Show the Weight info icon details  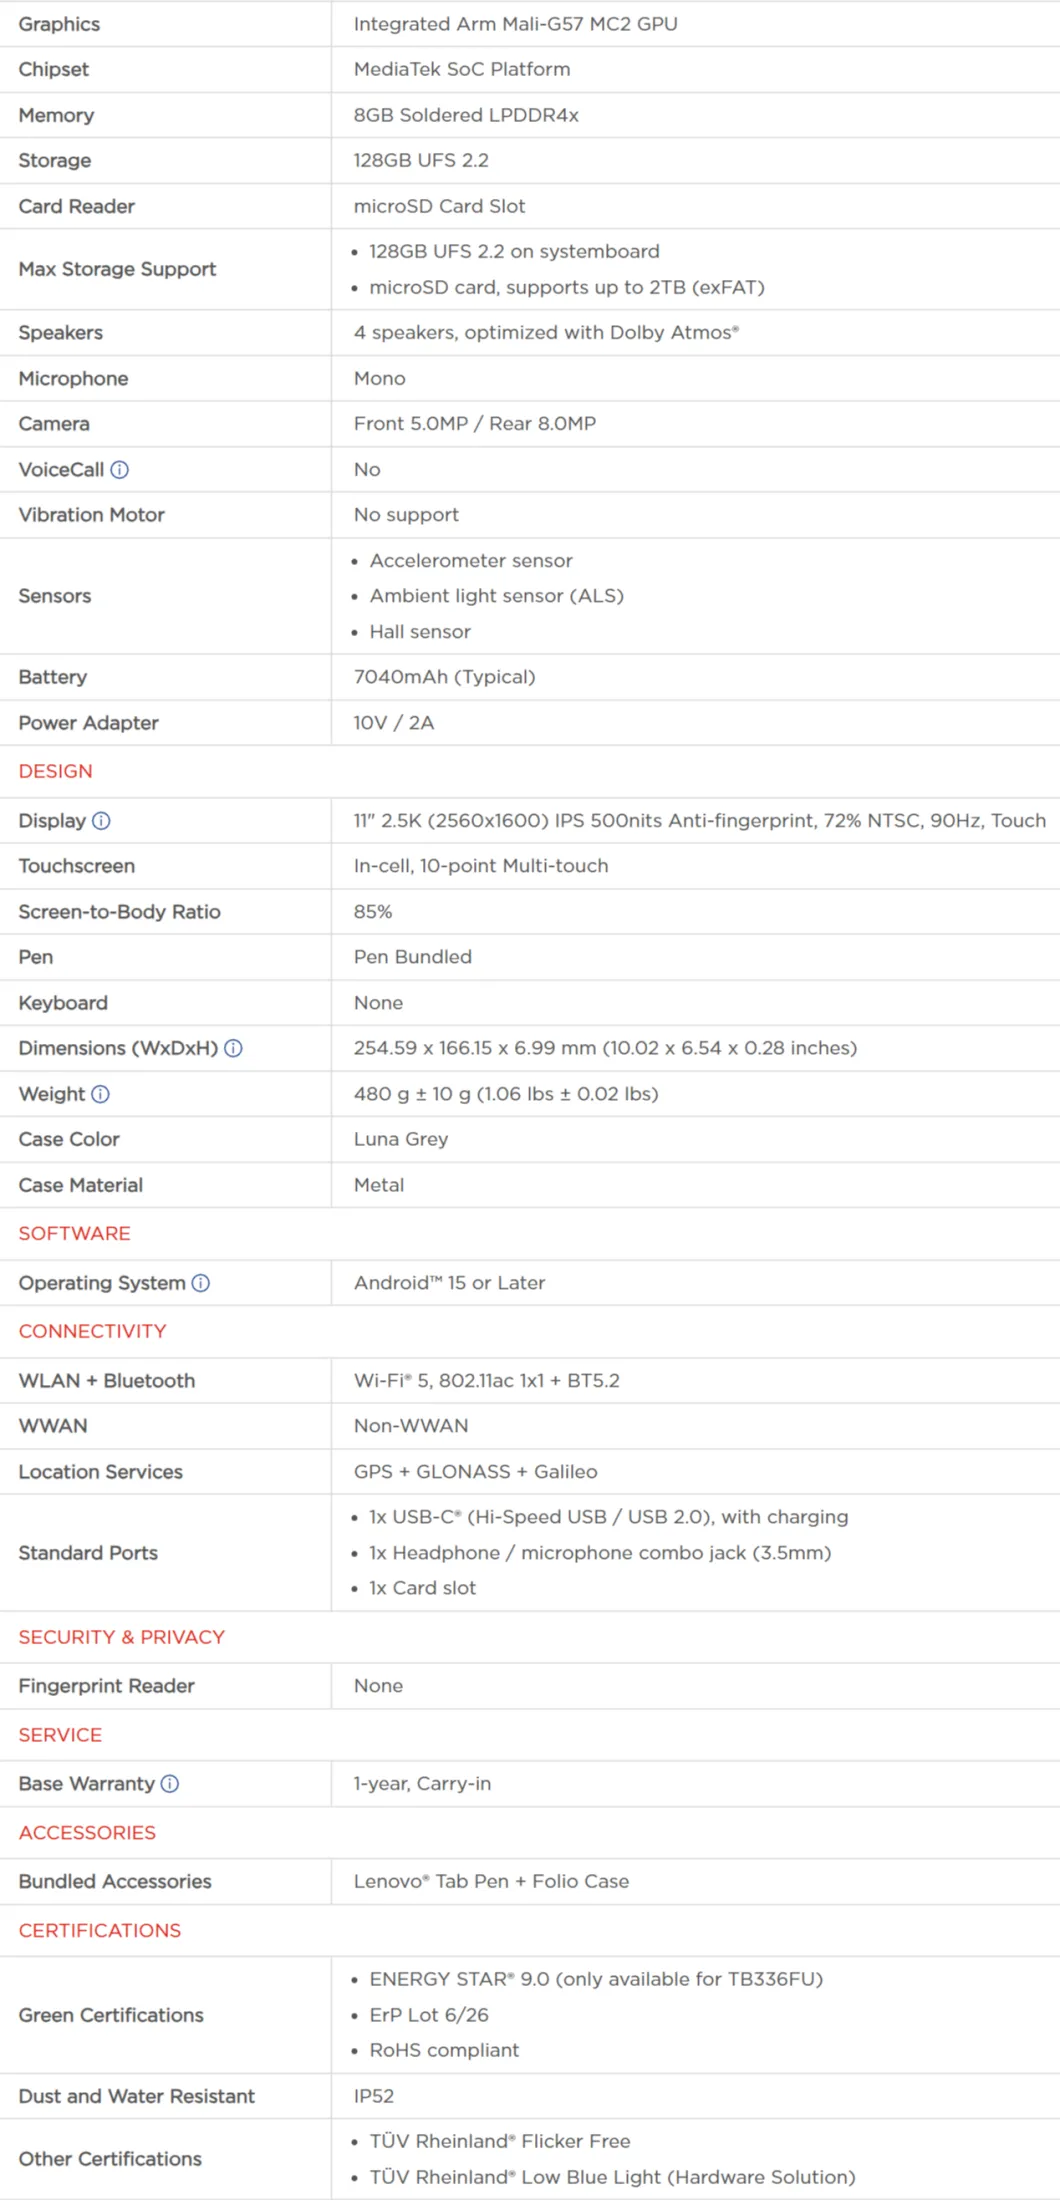click(101, 1094)
